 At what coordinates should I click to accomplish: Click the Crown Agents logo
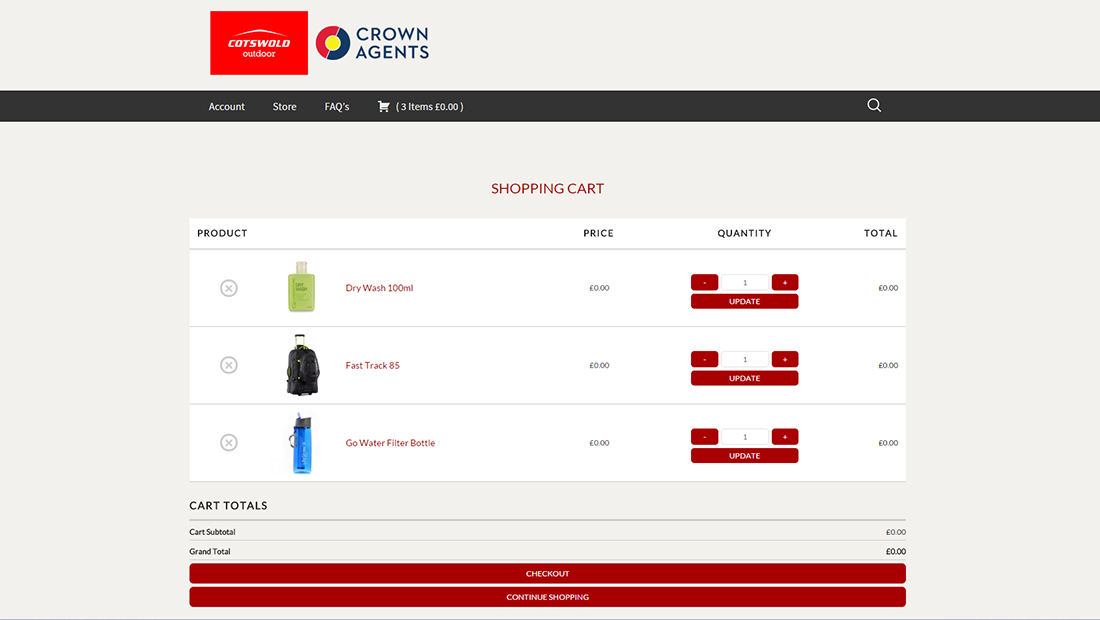[372, 42]
